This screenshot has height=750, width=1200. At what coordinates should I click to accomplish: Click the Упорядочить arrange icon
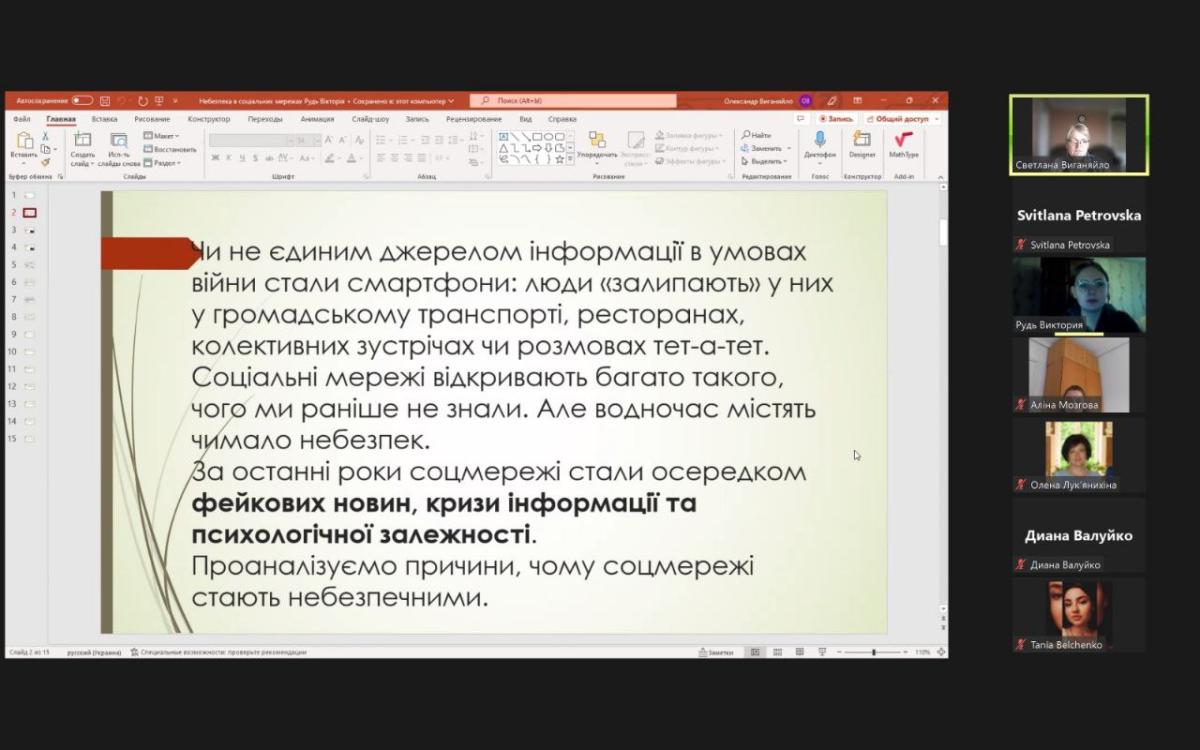pyautogui.click(x=597, y=142)
